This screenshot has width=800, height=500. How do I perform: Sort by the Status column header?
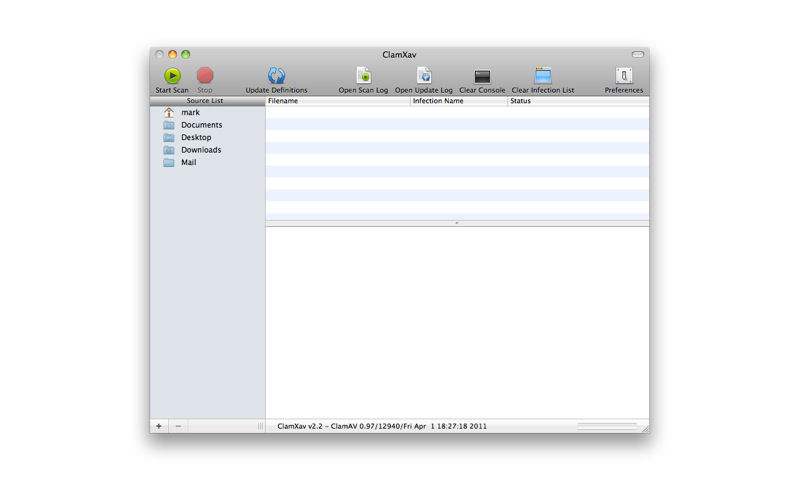(x=578, y=101)
